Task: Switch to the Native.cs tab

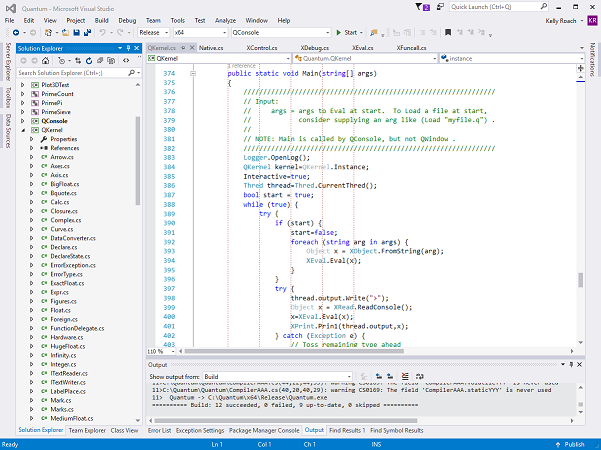Action: pyautogui.click(x=211, y=48)
